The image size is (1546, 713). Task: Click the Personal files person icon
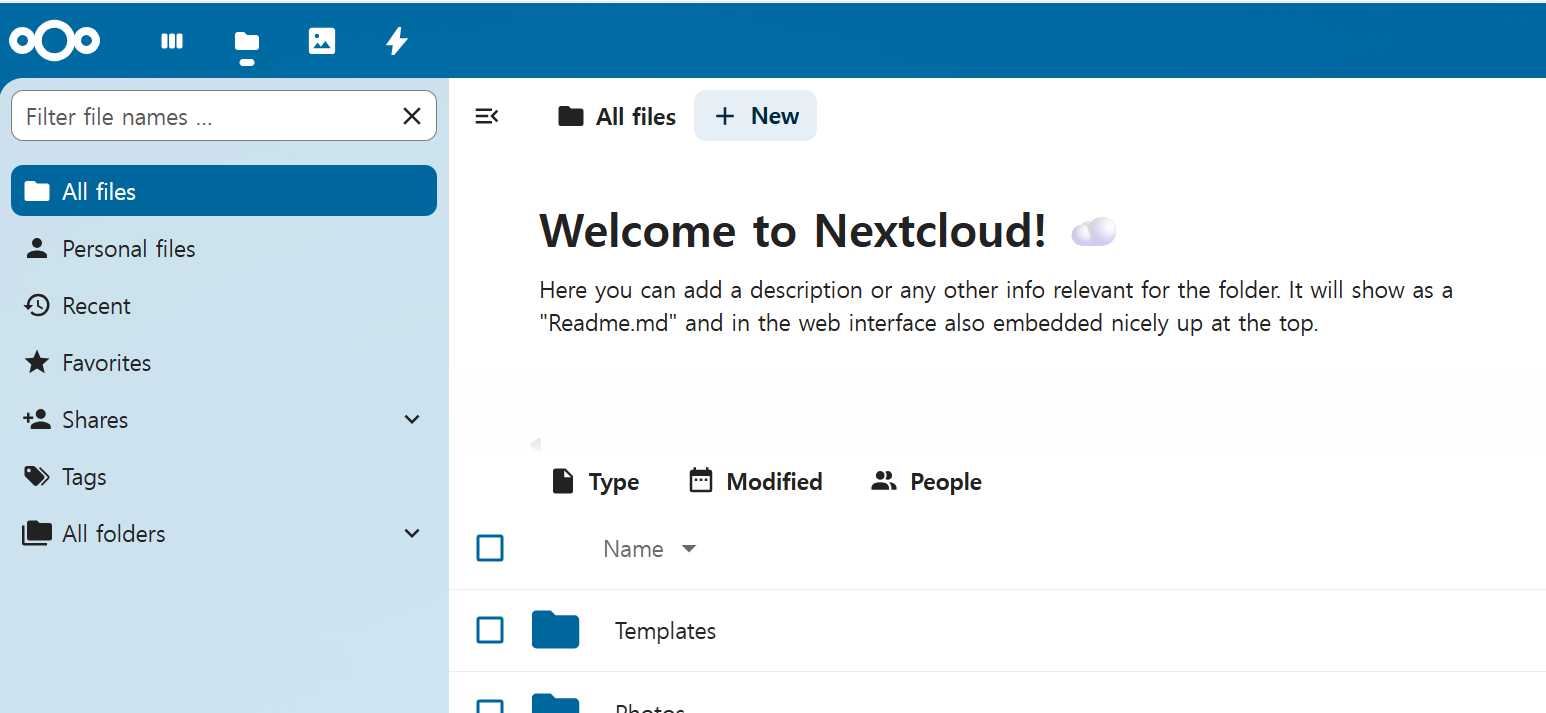point(37,248)
